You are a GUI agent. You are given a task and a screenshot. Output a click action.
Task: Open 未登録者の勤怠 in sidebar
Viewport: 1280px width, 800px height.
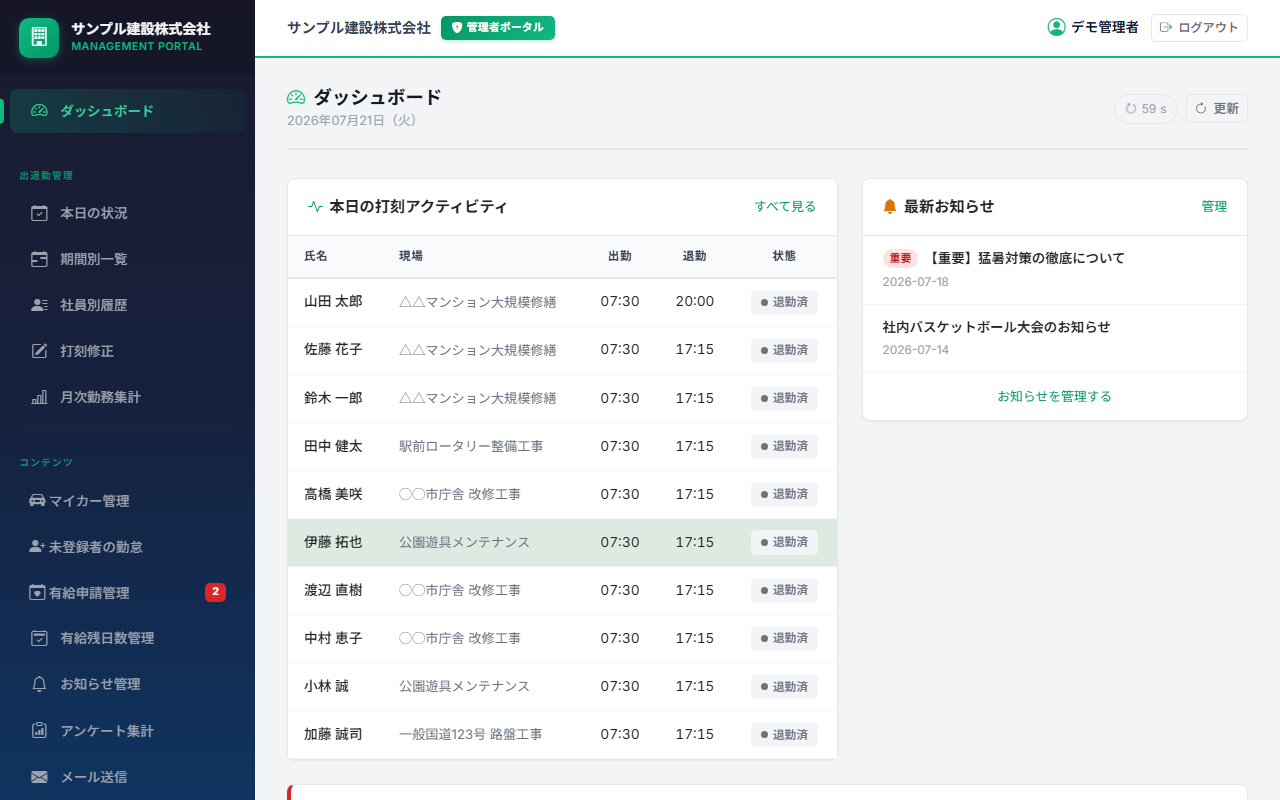click(x=127, y=547)
